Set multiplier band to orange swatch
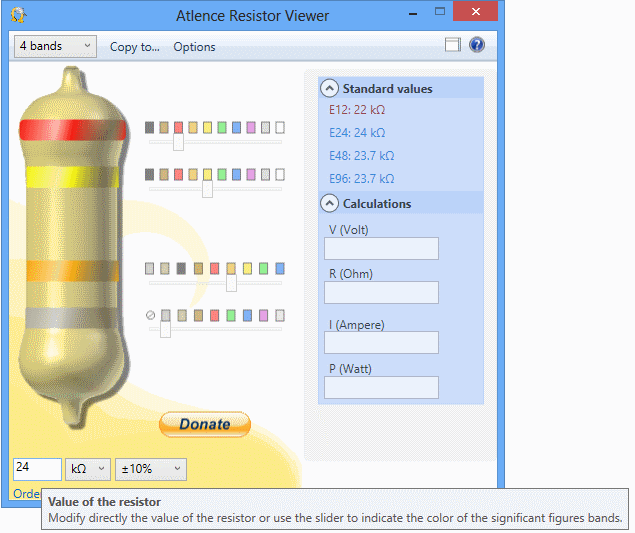Image resolution: width=635 pixels, height=533 pixels. 231,269
